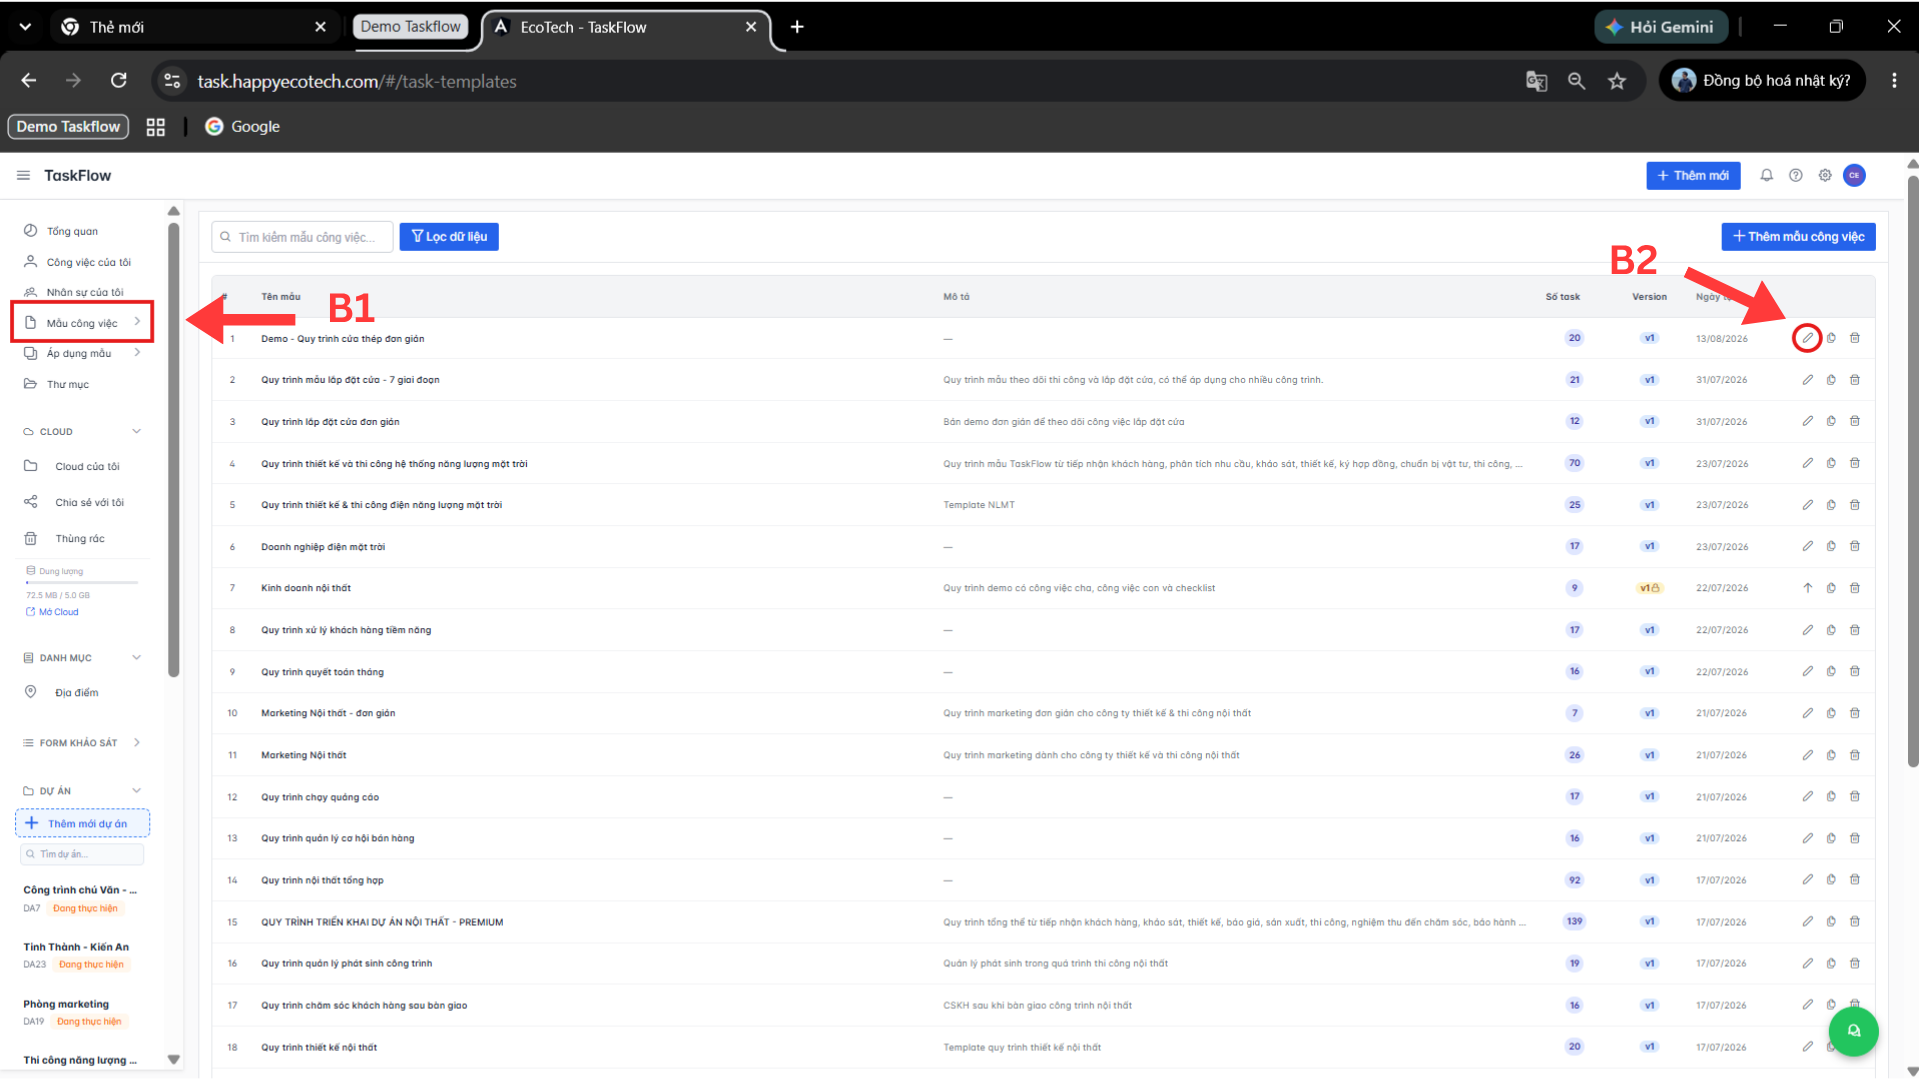Click 'Thêm mới dự án' button
The image size is (1919, 1079).
coord(82,823)
